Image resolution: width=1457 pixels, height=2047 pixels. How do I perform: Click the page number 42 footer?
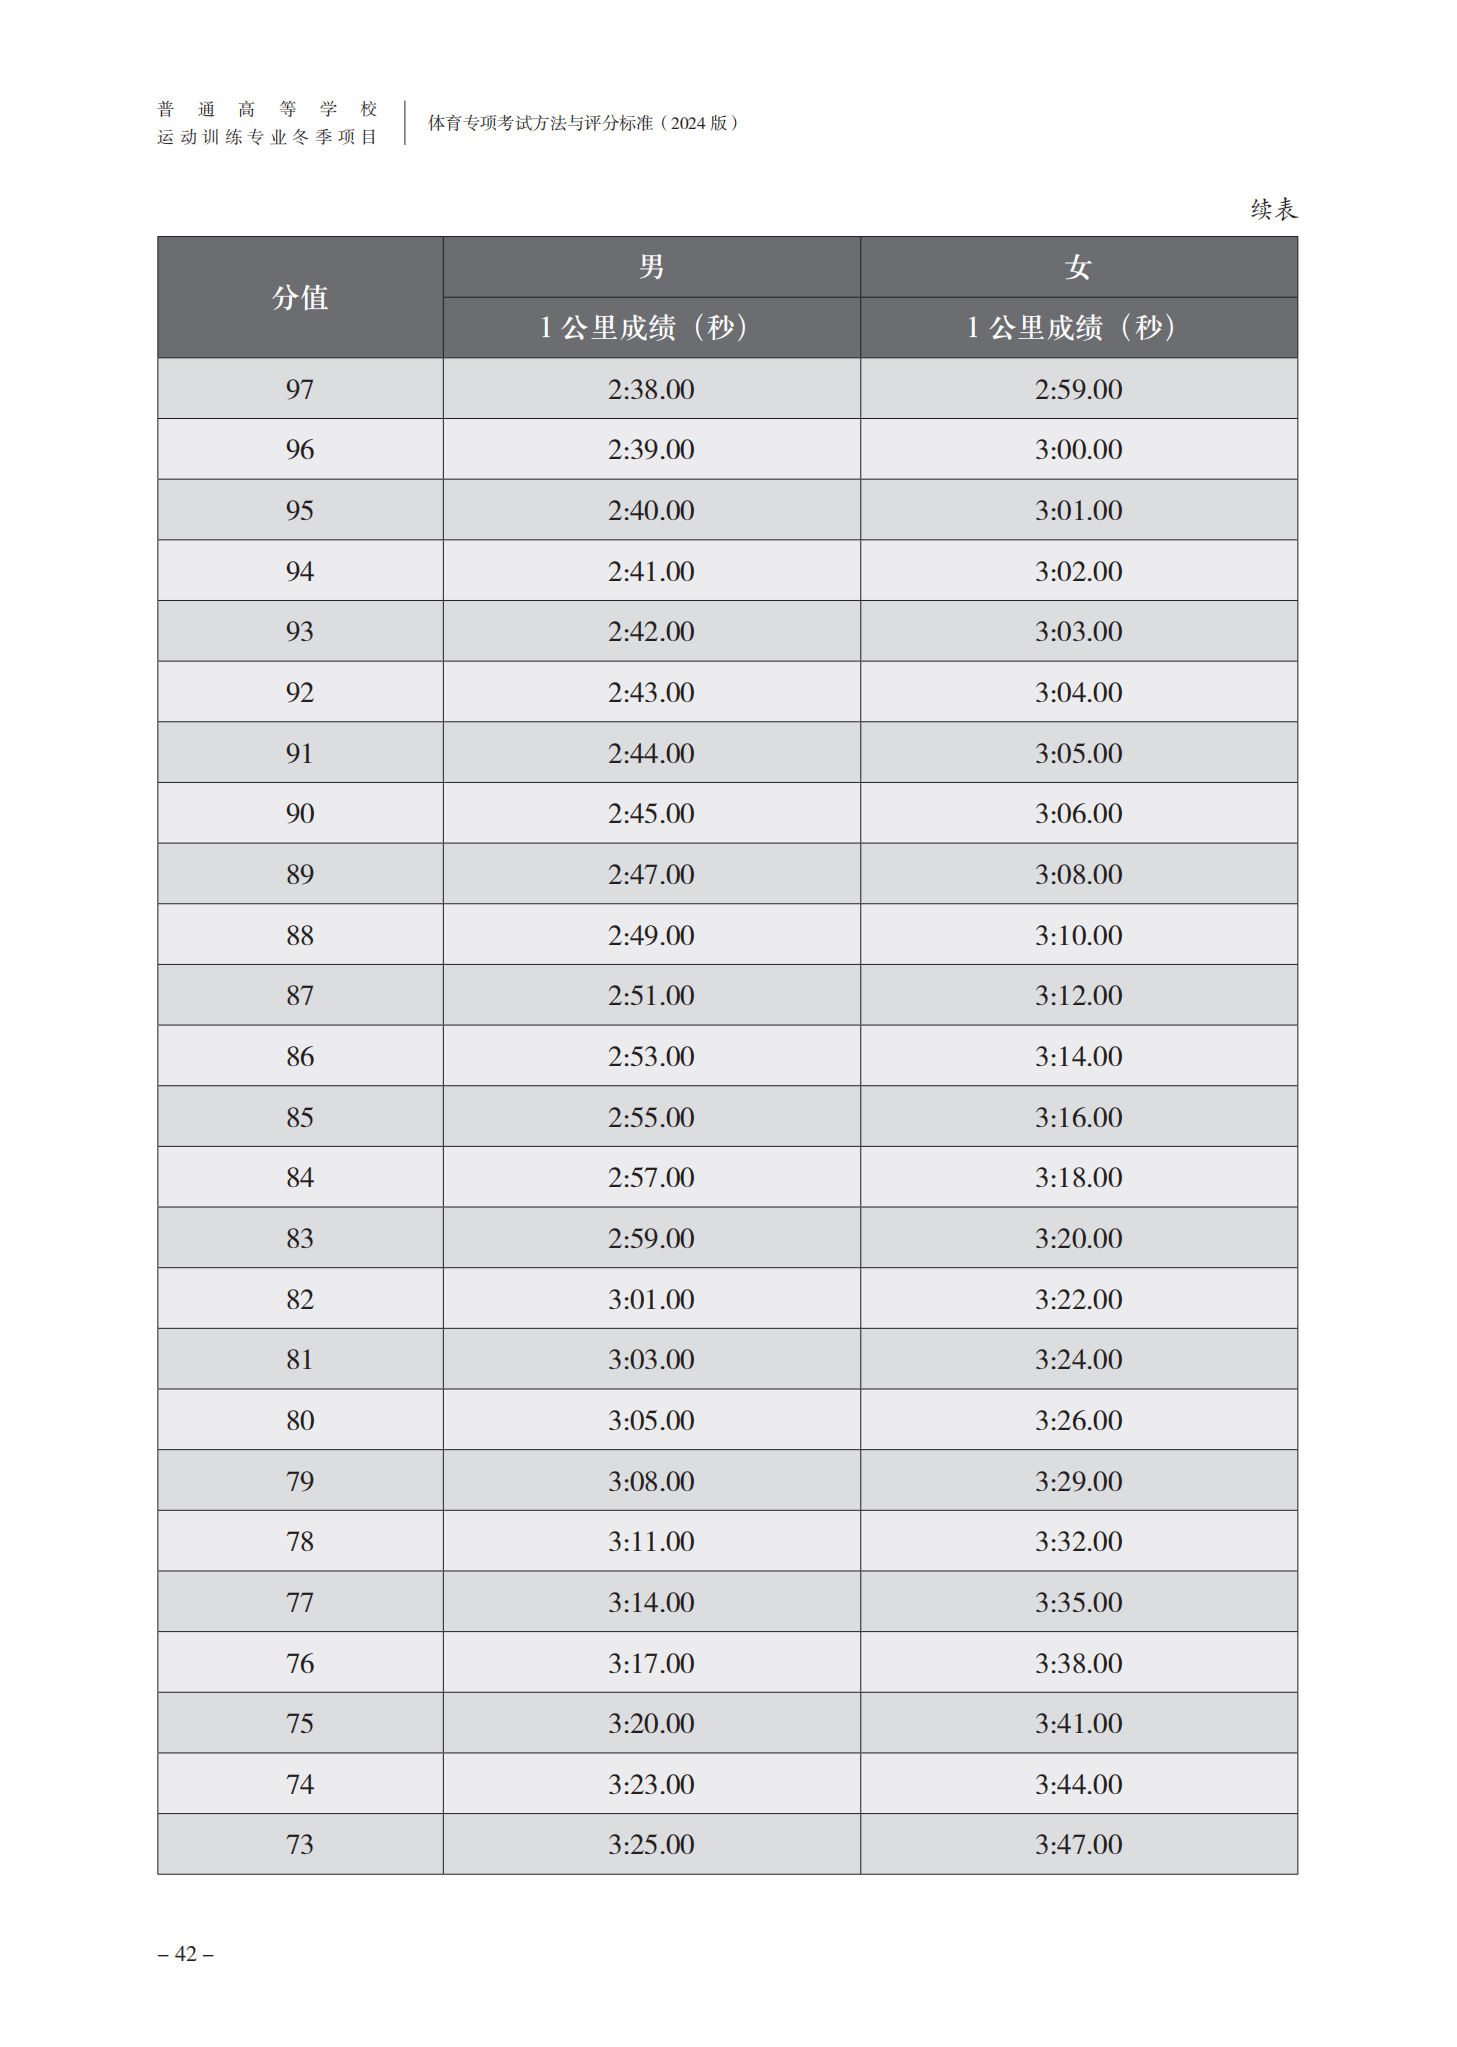(186, 1954)
